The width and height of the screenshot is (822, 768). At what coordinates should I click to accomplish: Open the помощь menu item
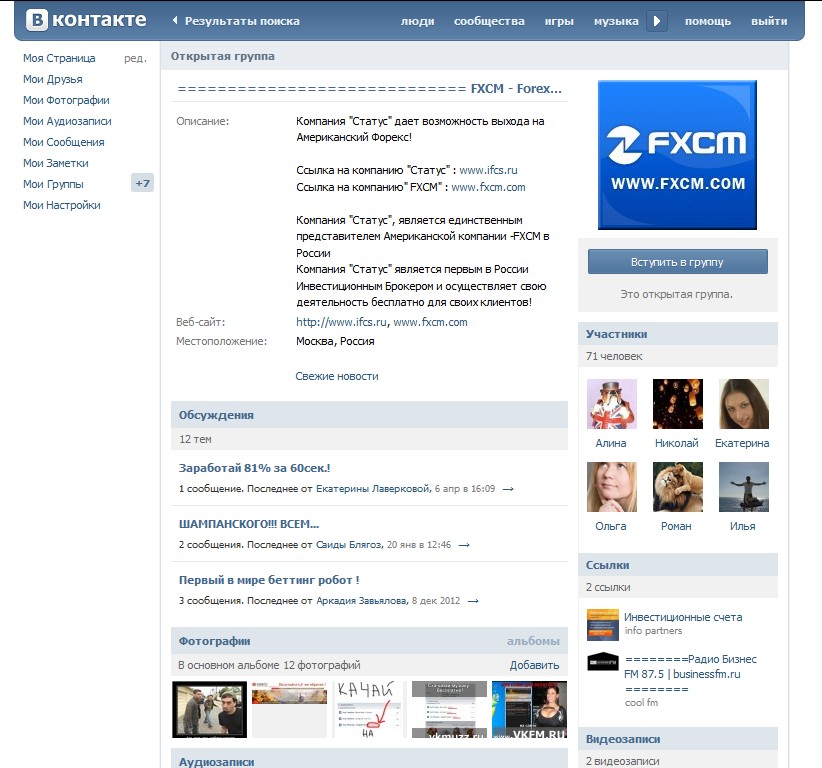[x=708, y=21]
